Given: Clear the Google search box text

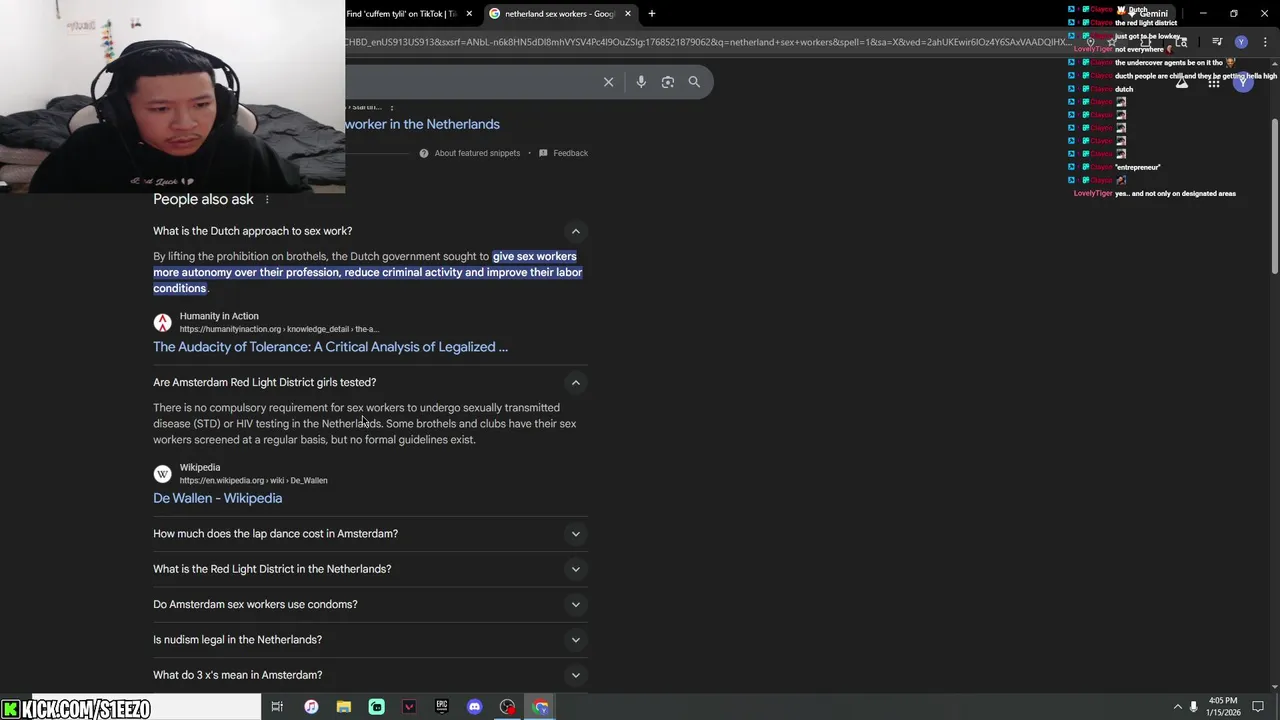Looking at the screenshot, I should point(608,82).
